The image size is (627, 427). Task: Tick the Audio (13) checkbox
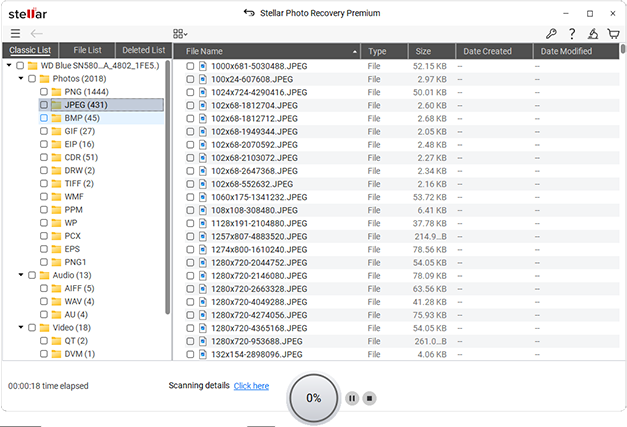32,275
